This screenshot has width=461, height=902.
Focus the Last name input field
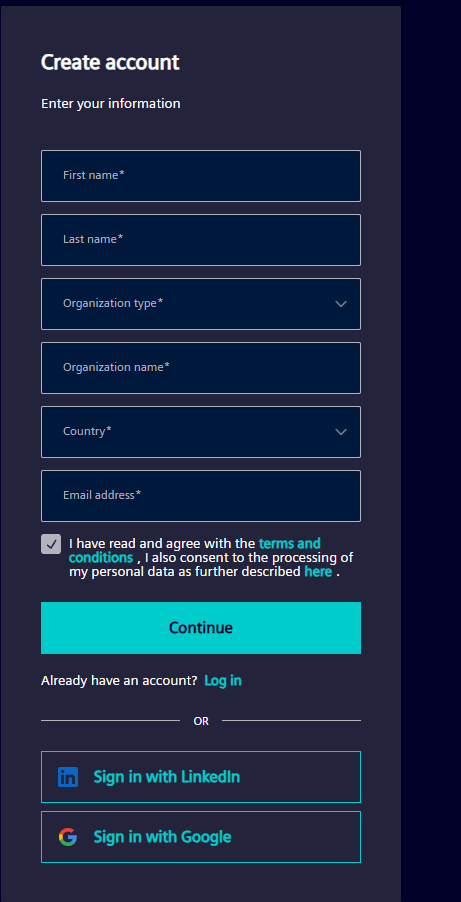[x=201, y=240]
